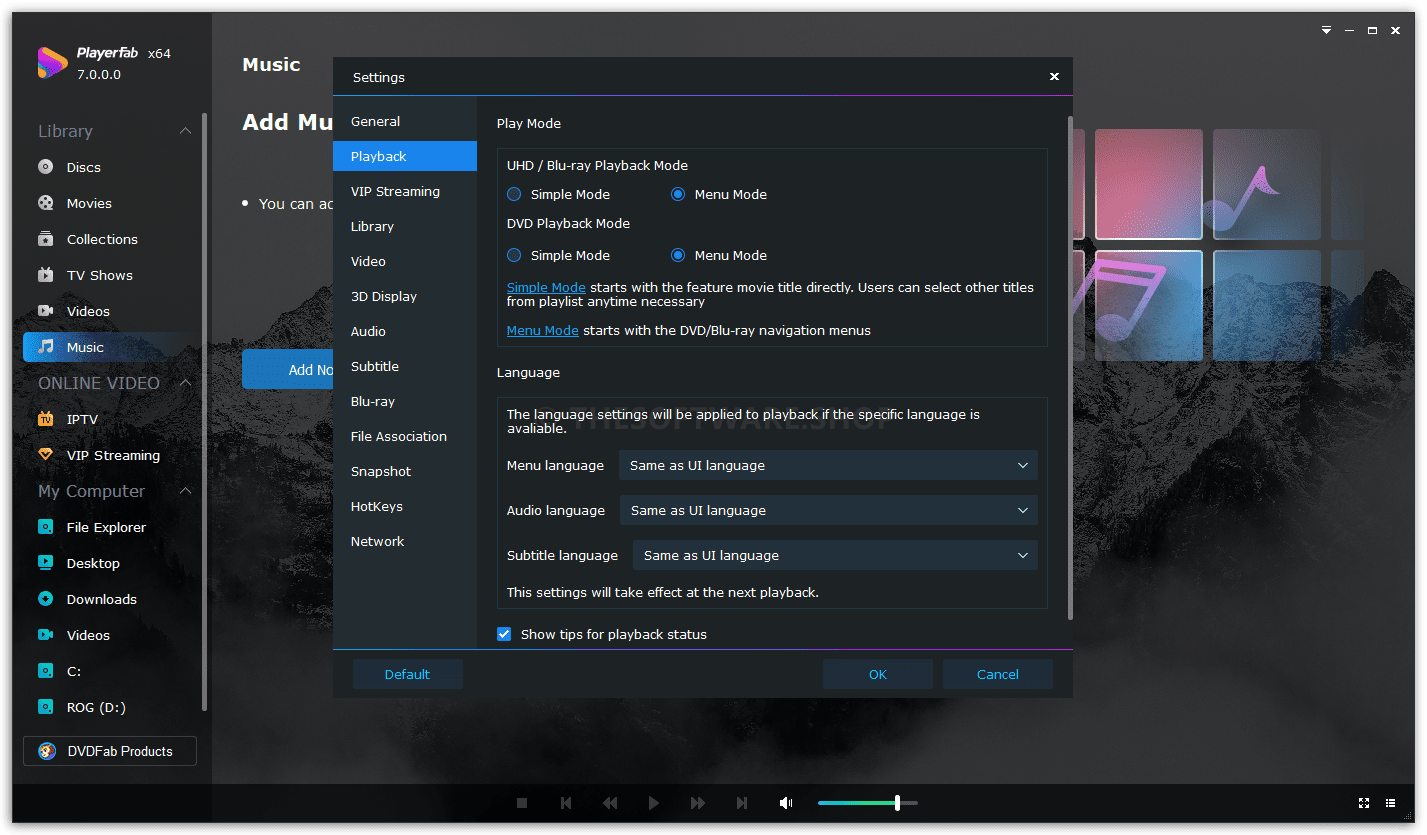Open VIP Streaming in the left sidebar
Image resolution: width=1427 pixels, height=835 pixels.
coord(111,455)
